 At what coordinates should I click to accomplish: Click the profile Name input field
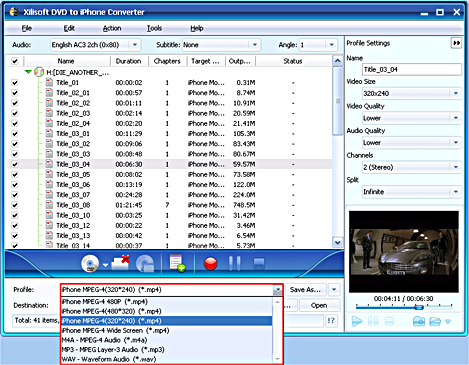412,70
